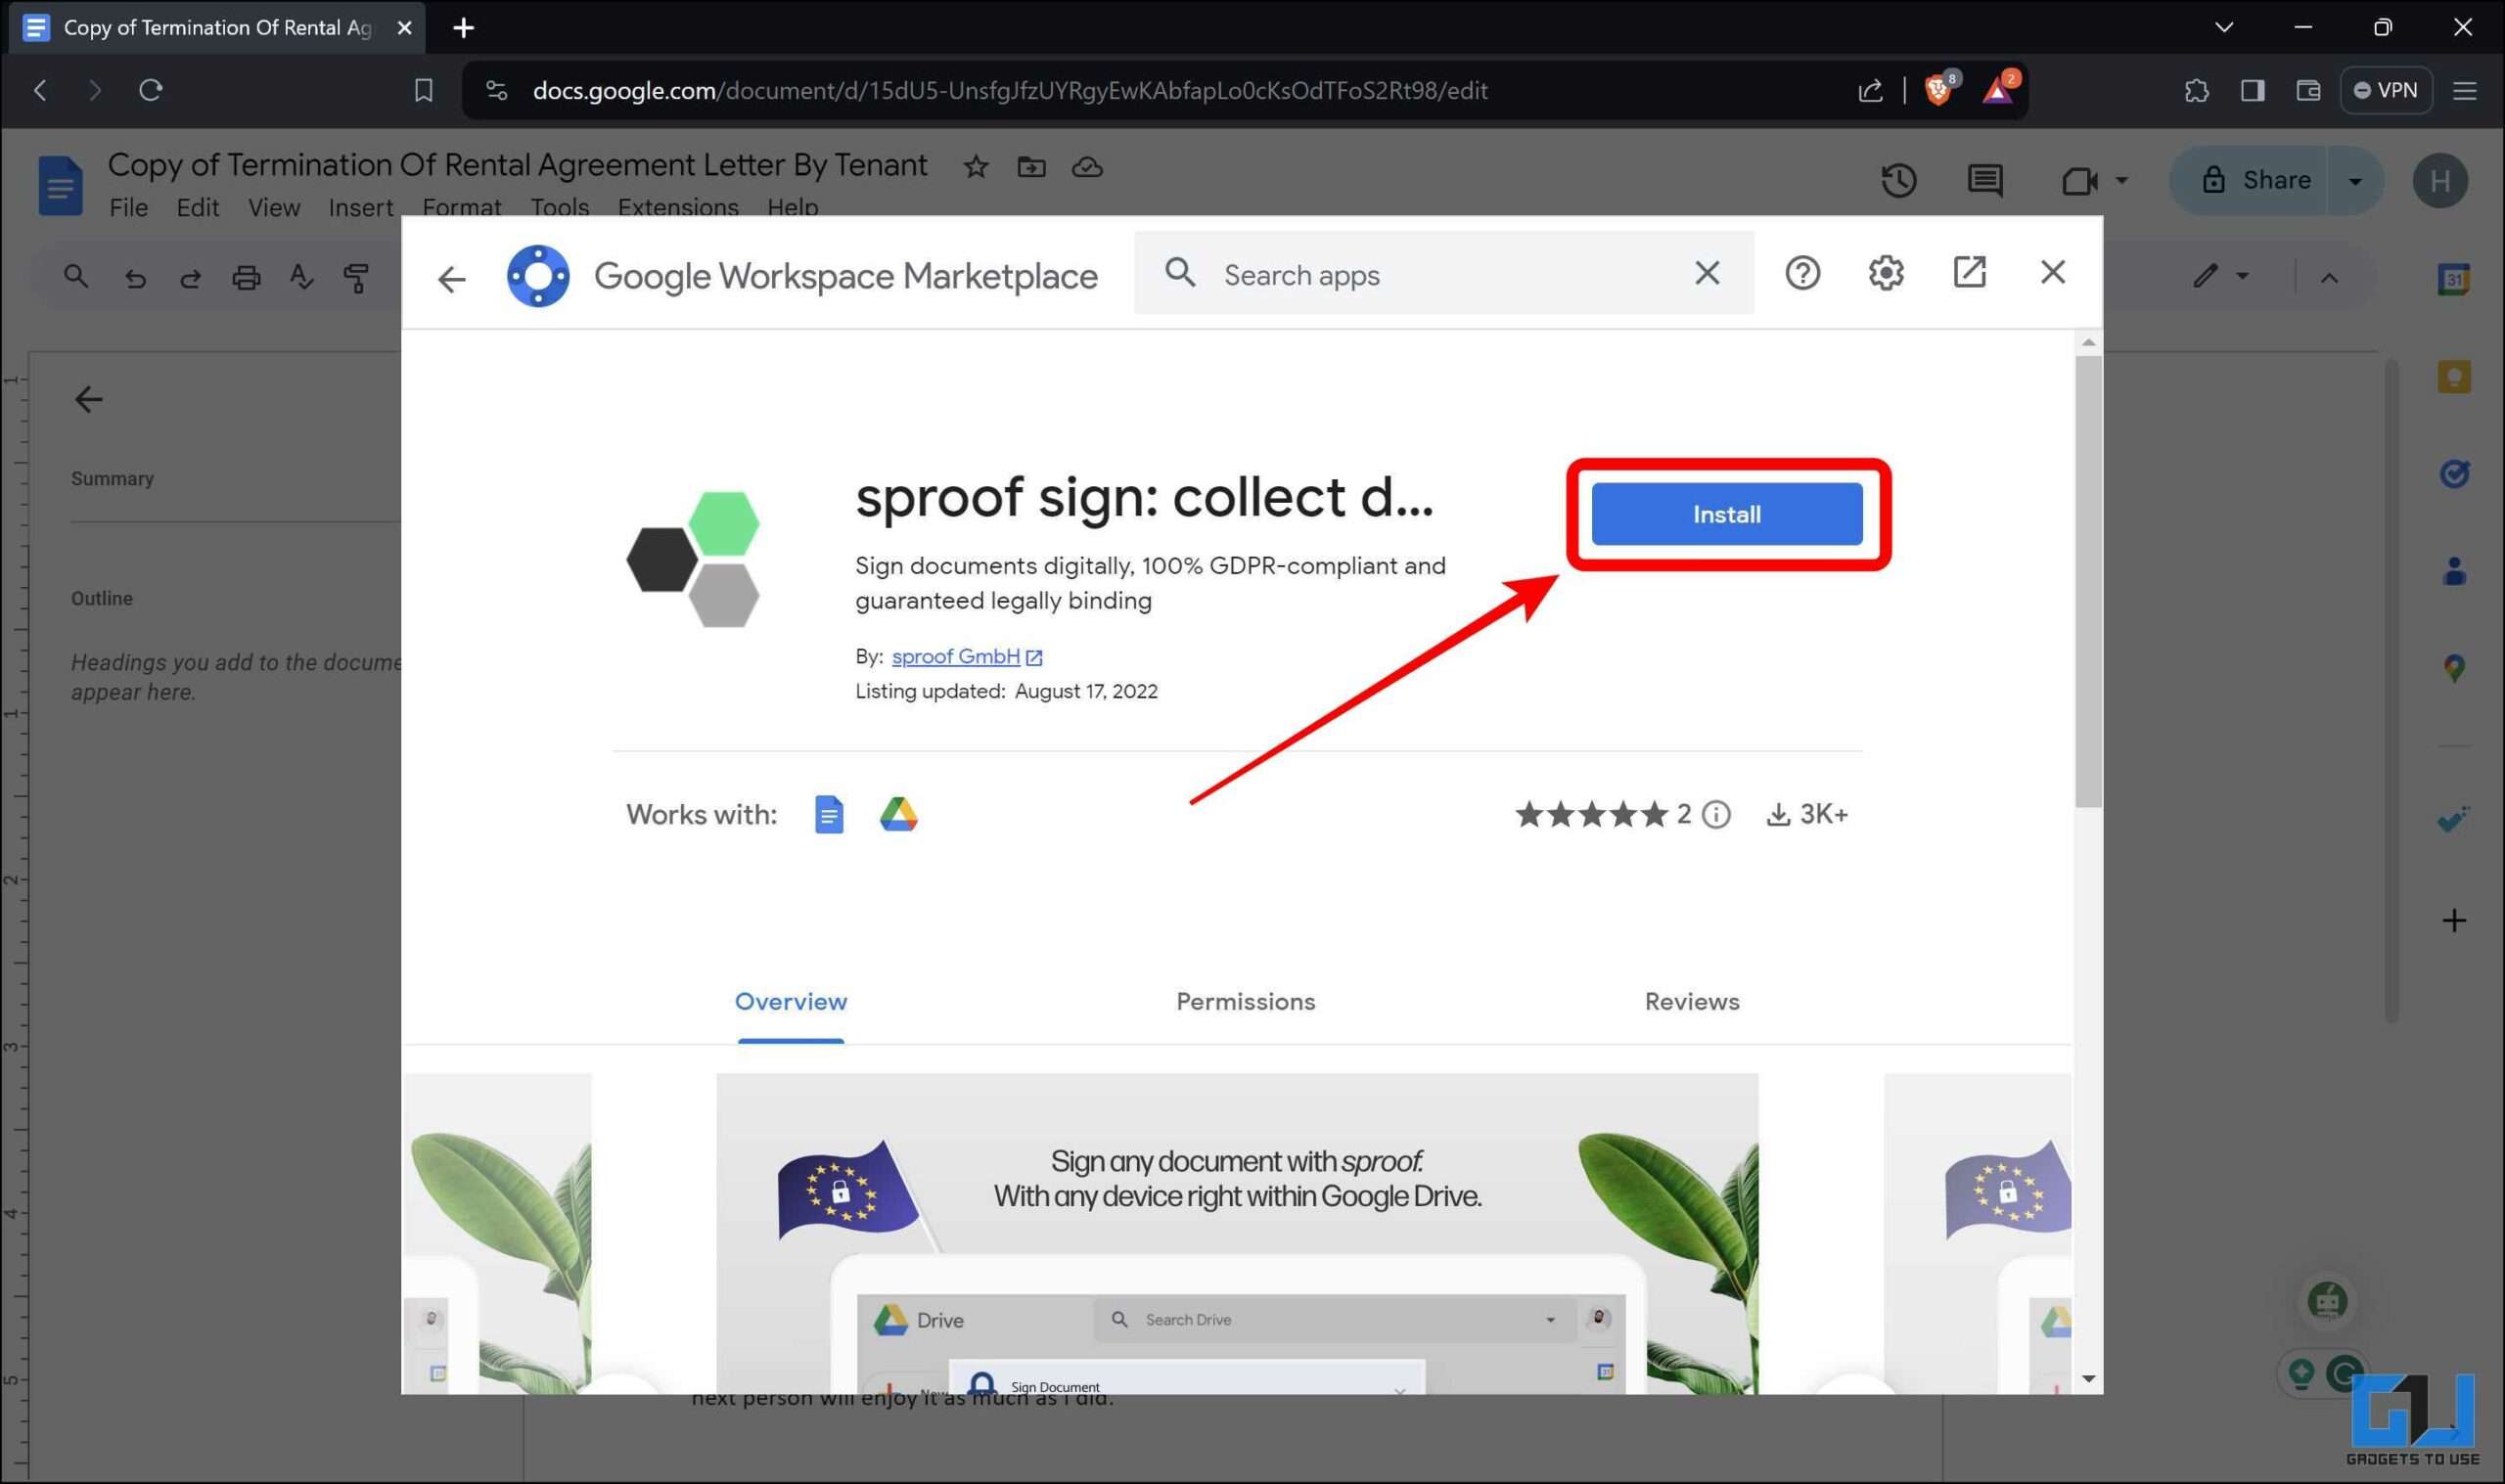
Task: Star the document
Action: point(975,167)
